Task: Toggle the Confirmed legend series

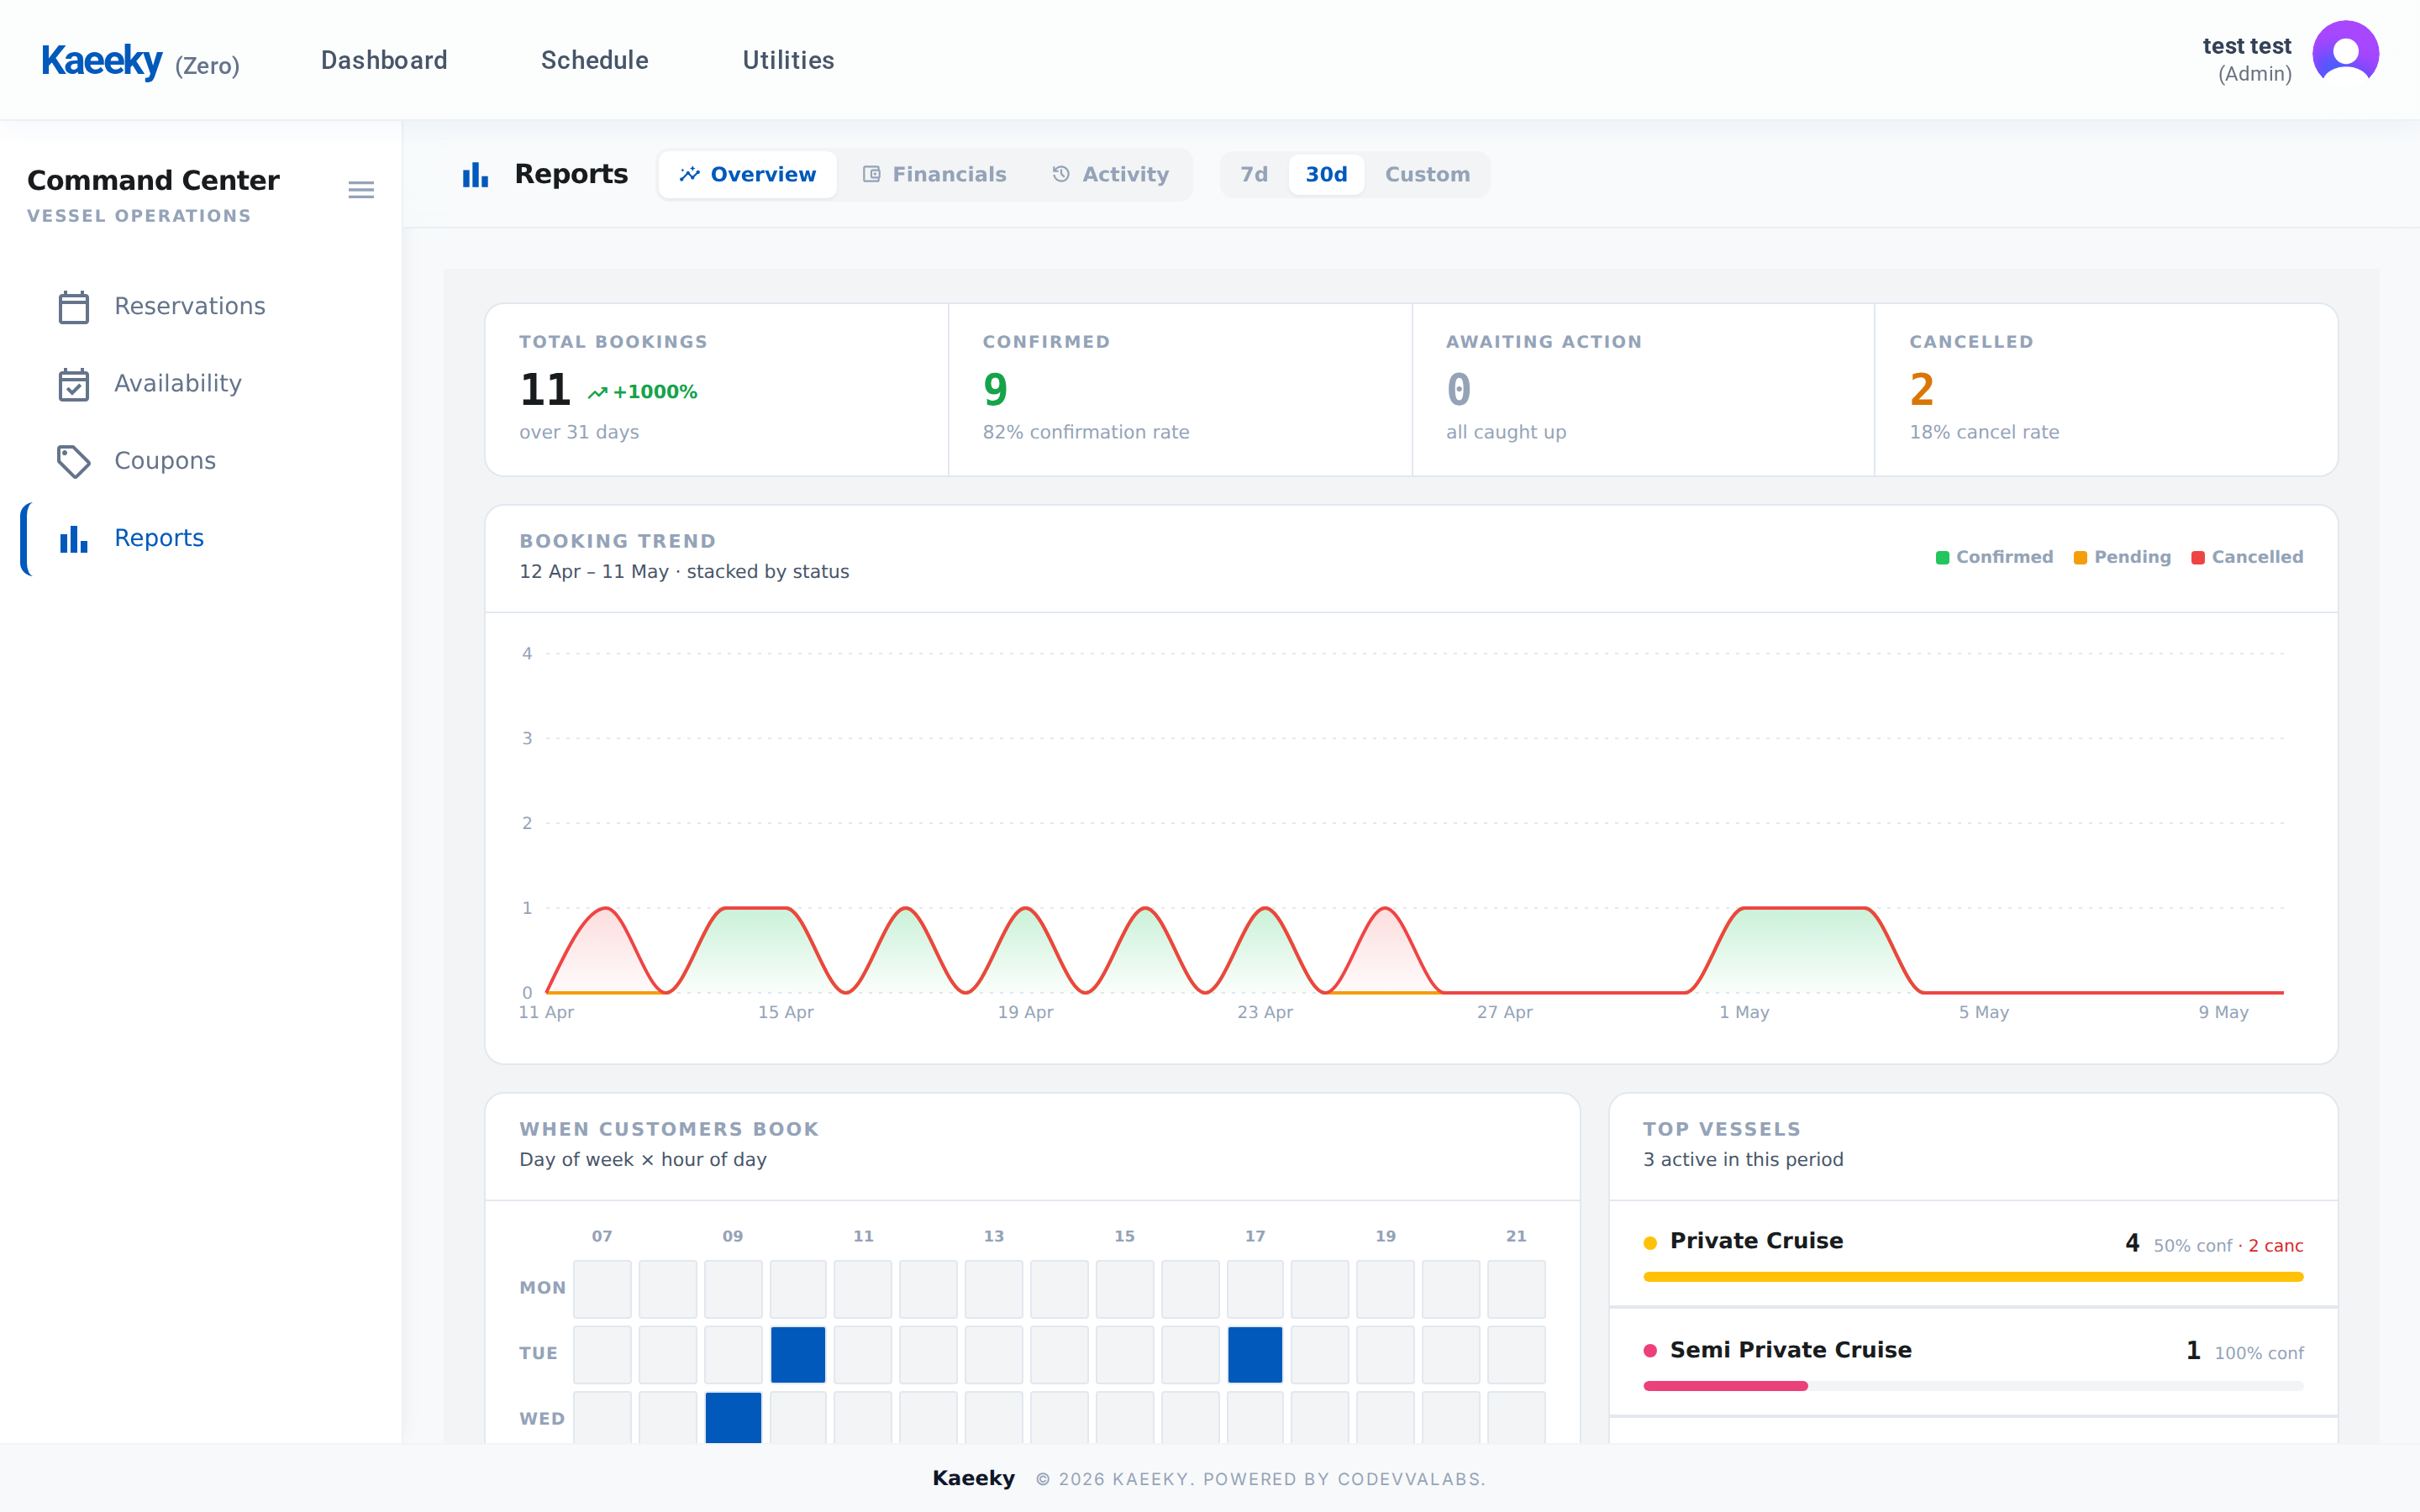Action: coord(1994,557)
